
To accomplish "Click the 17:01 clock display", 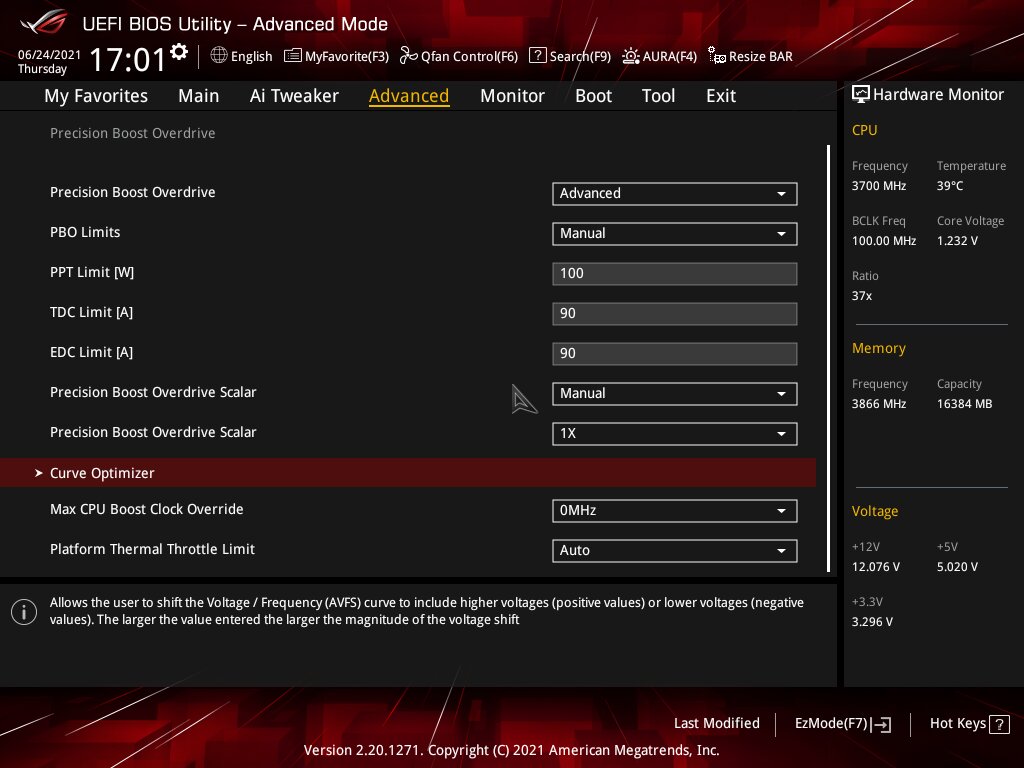I will 128,59.
